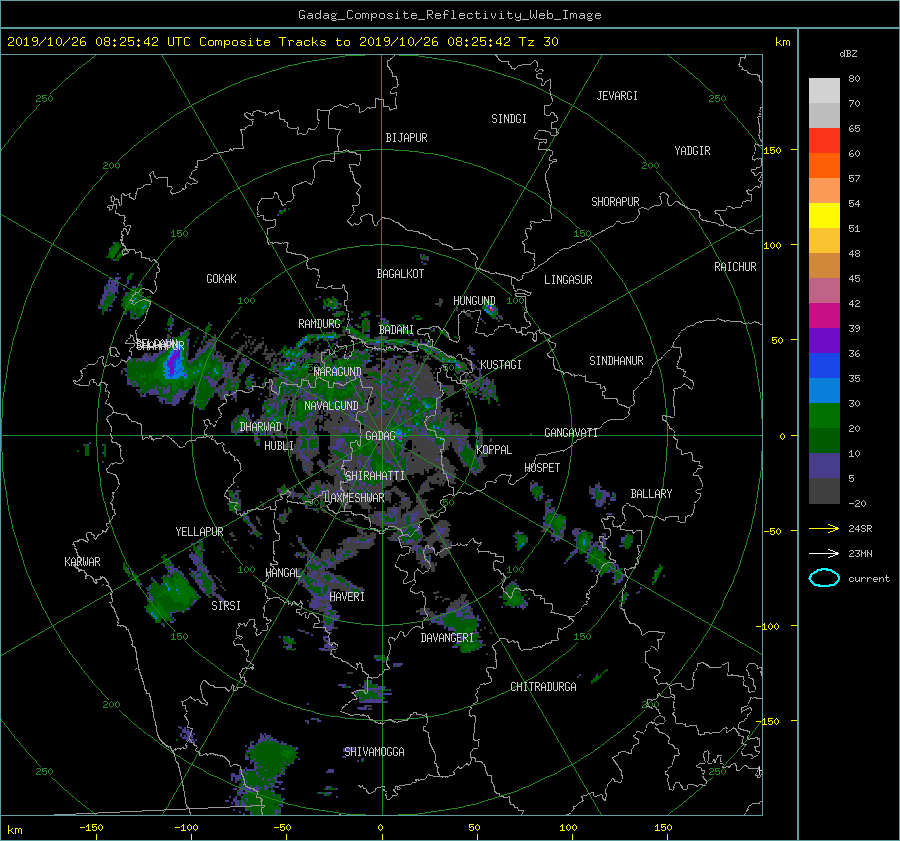Click the 24SR legend label
The image size is (900, 841).
pyautogui.click(x=860, y=528)
